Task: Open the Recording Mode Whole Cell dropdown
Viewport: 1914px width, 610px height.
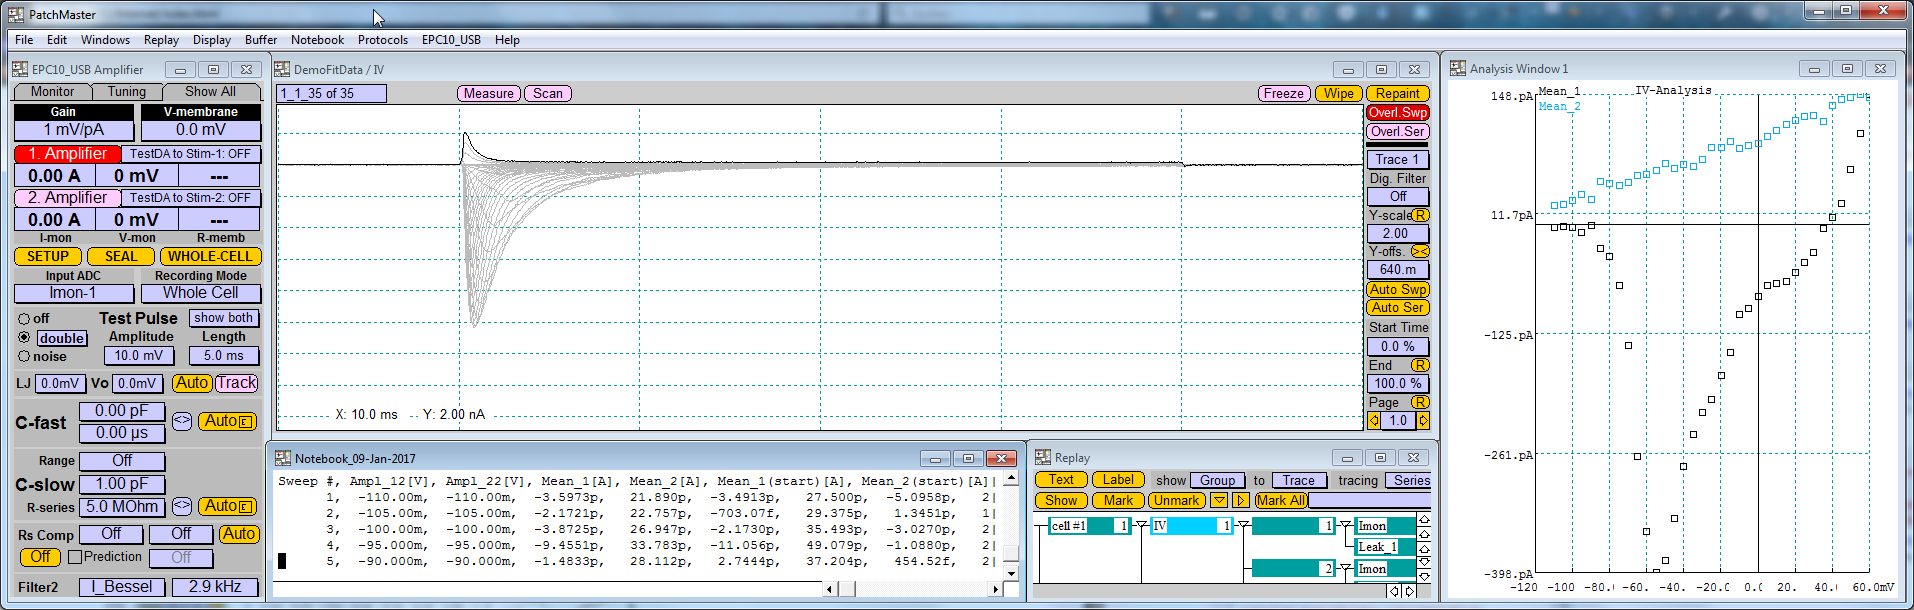Action: pos(200,293)
